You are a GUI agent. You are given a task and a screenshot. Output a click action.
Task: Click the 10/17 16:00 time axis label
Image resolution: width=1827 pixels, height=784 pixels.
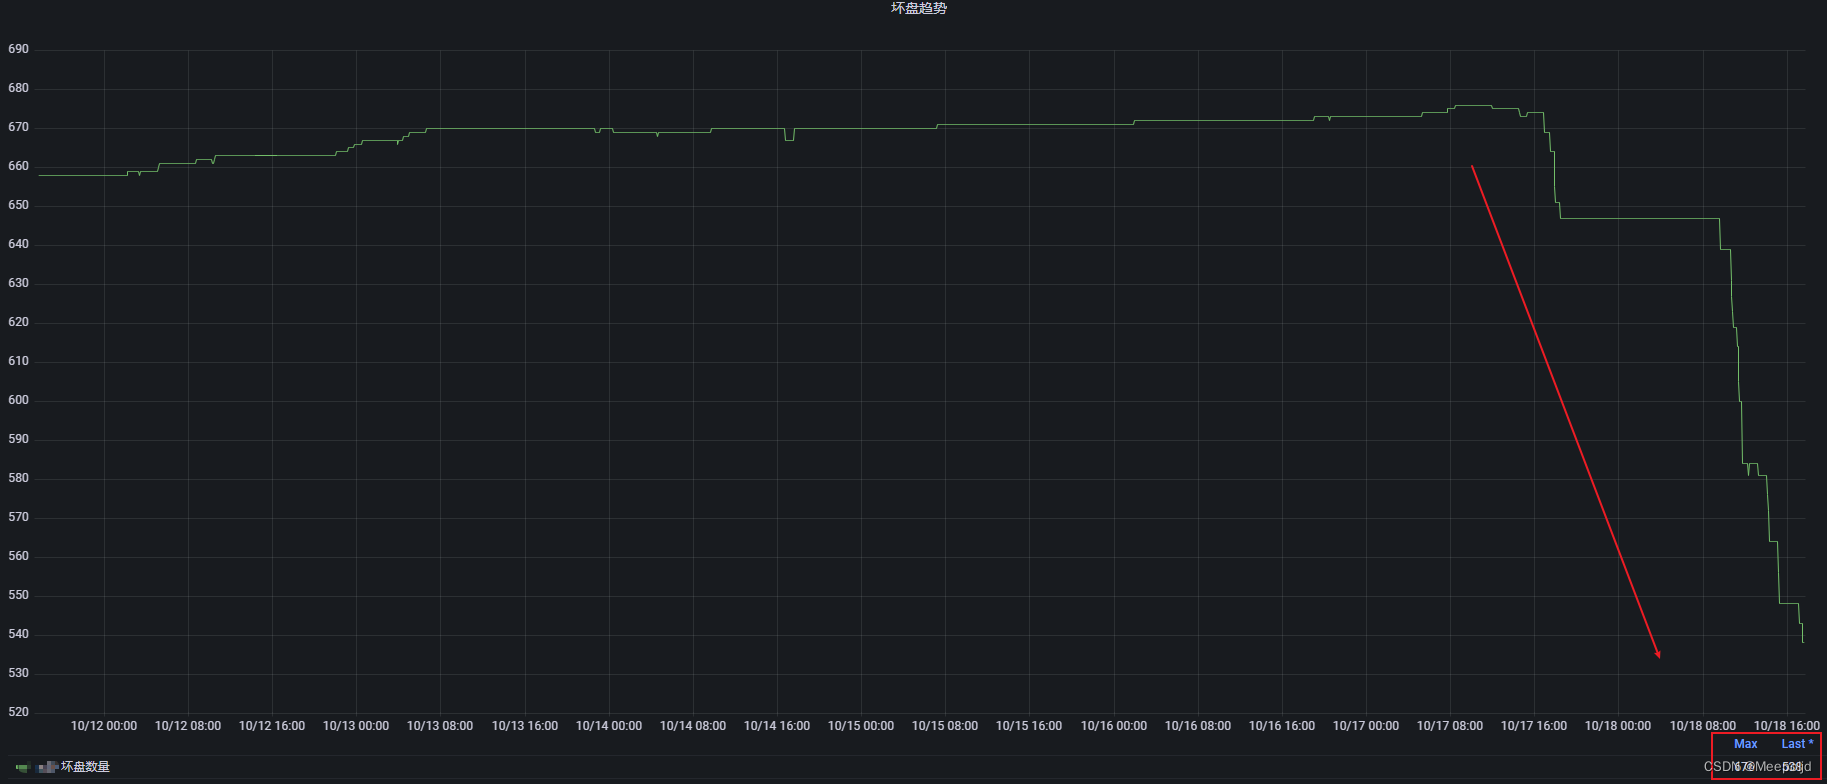coord(1534,726)
